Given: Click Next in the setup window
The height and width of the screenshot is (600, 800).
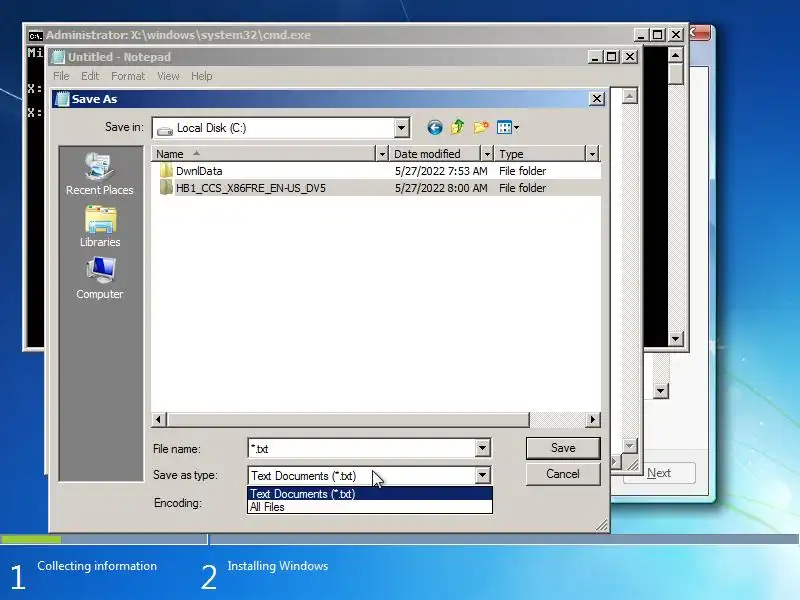Looking at the screenshot, I should [659, 473].
